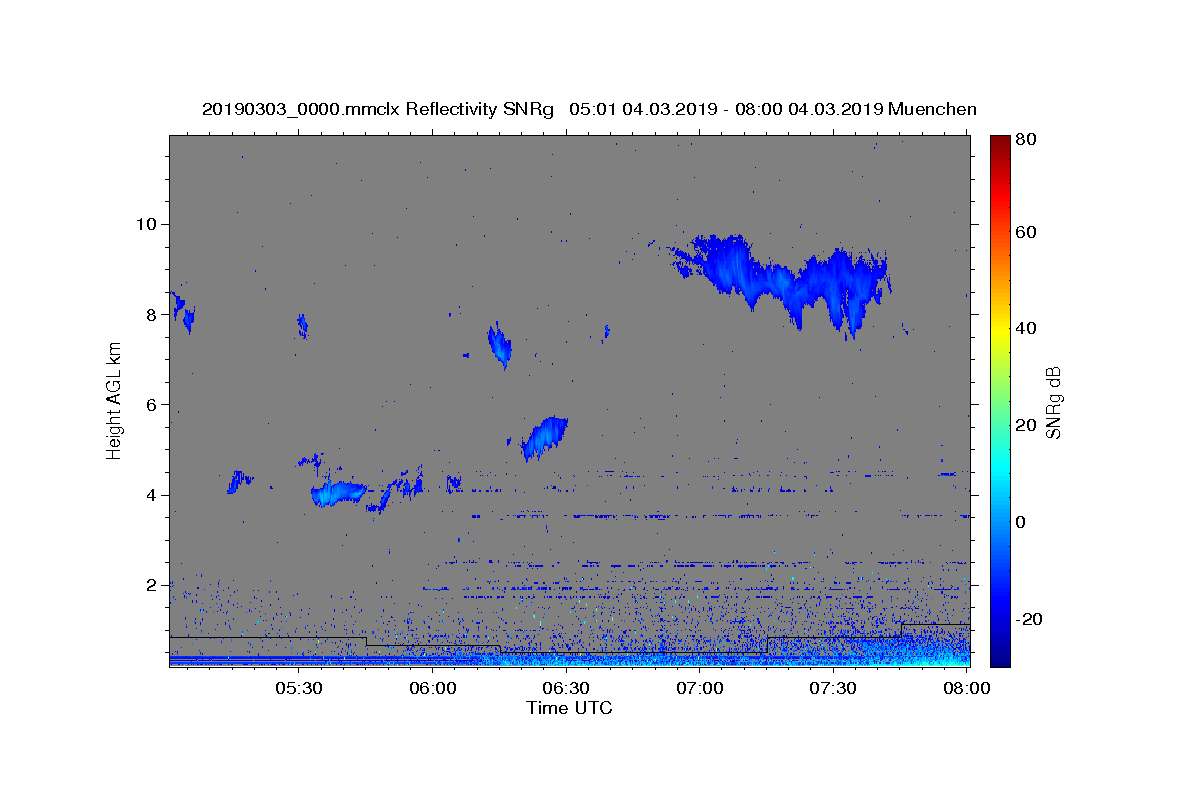Viewport: 1200px width, 800px height.
Task: Click the cloud echo near 5.3 km at 06:25
Action: 544,437
